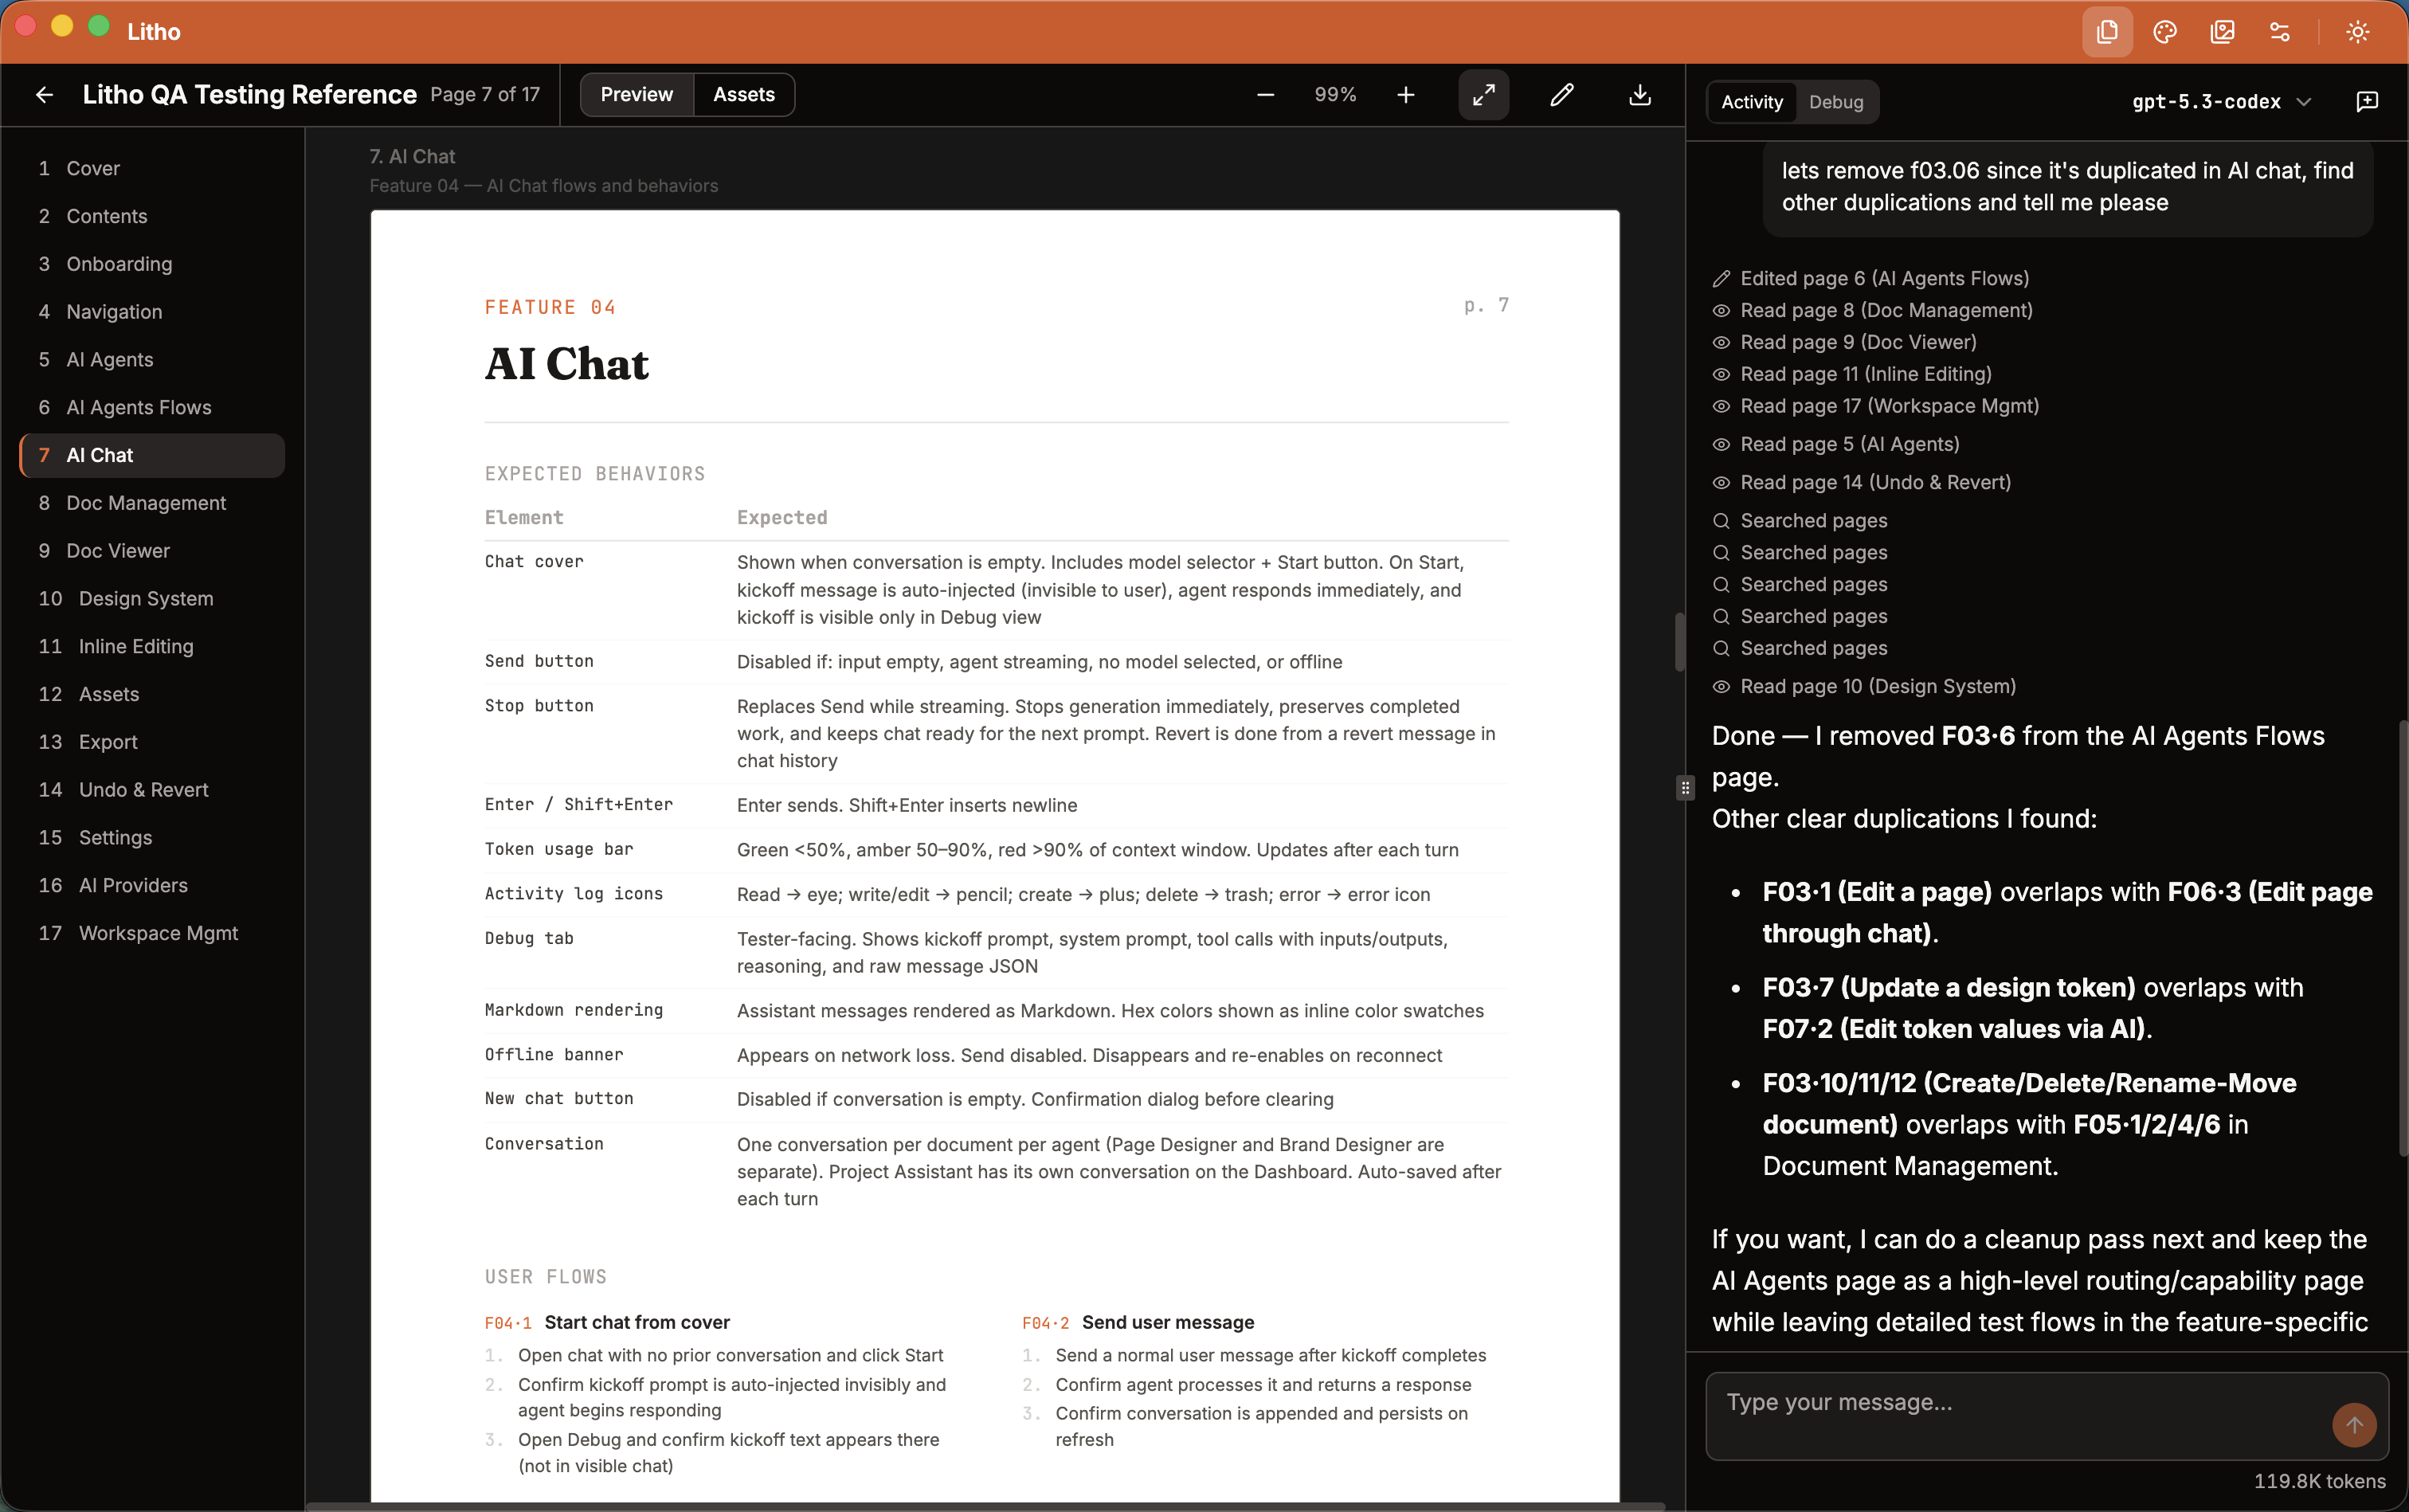The height and width of the screenshot is (1512, 2409).
Task: Open the settings sliders icon in the title bar
Action: (2280, 31)
